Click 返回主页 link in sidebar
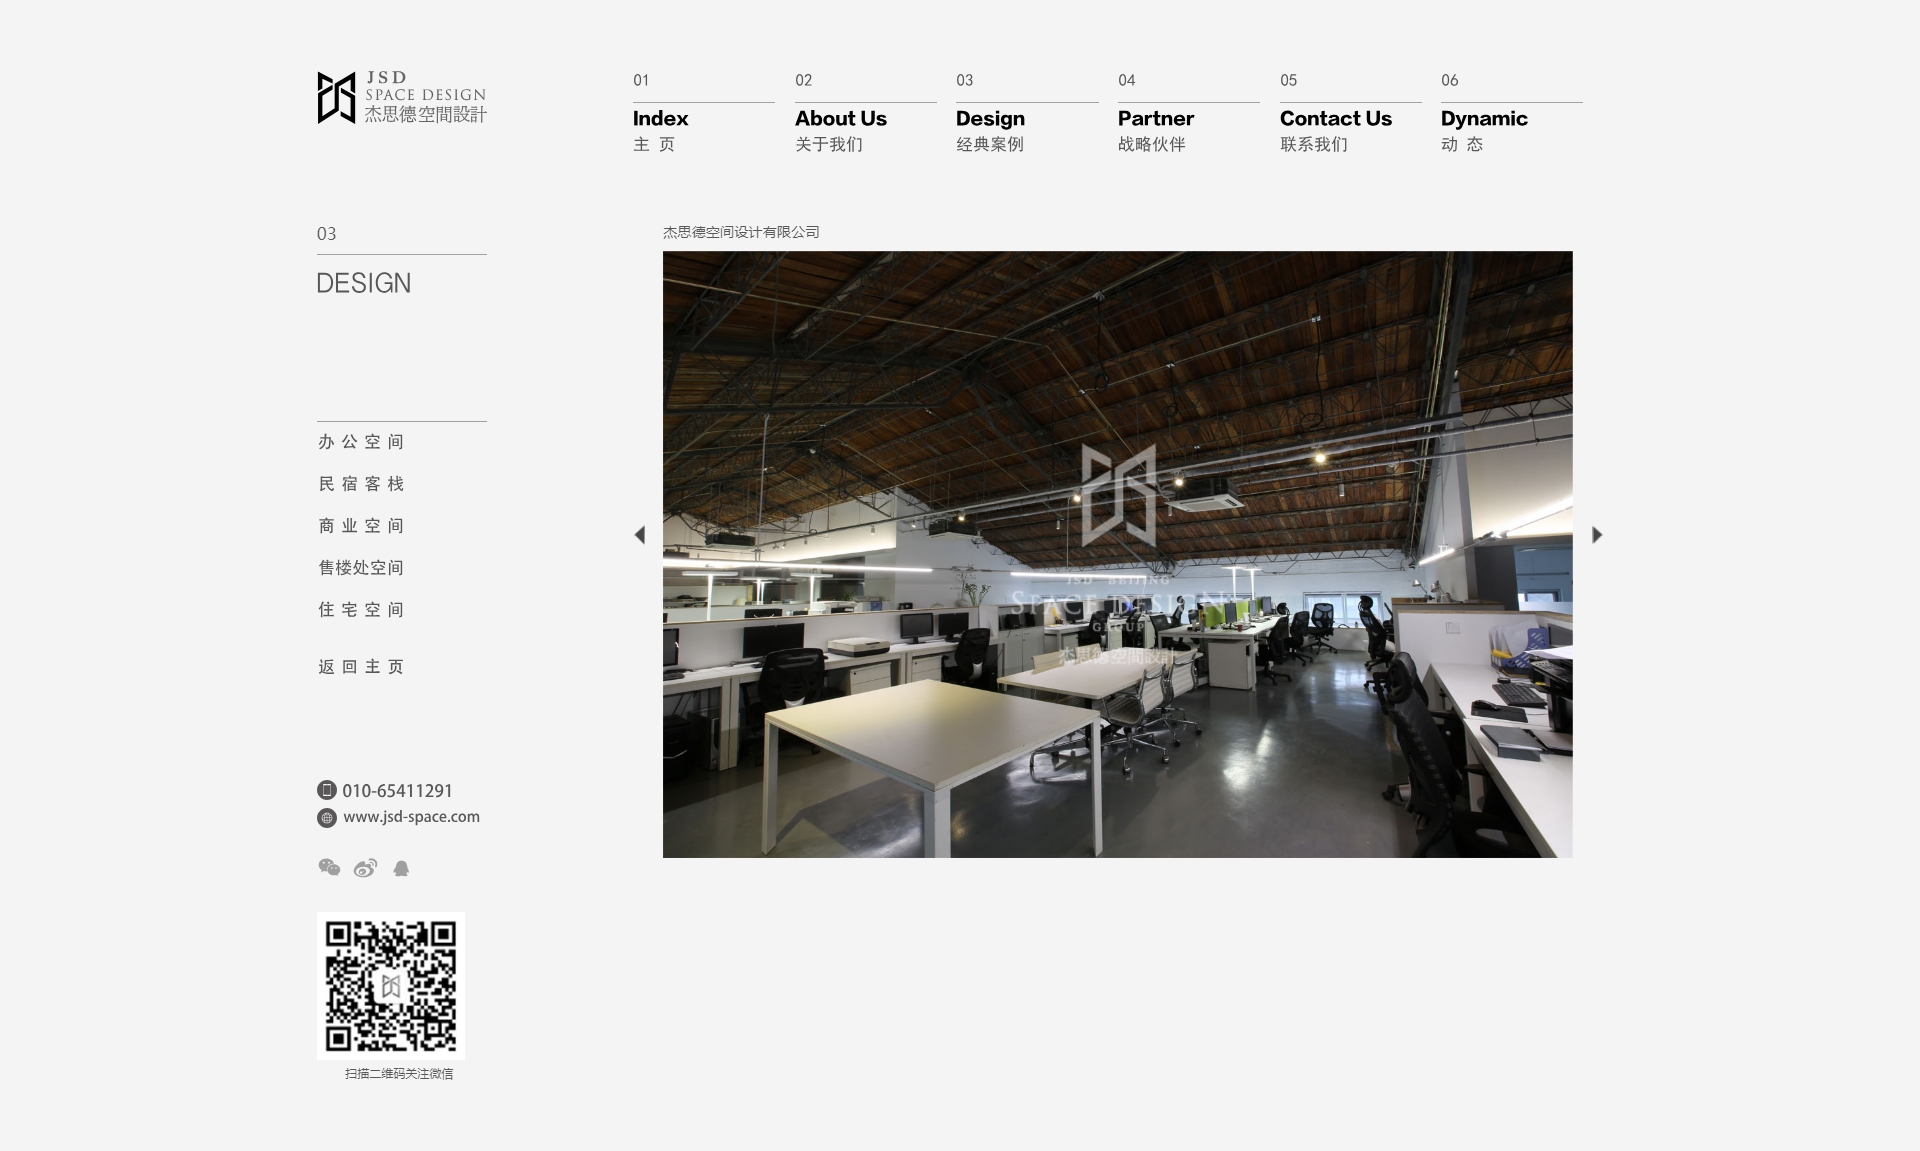 (x=361, y=667)
